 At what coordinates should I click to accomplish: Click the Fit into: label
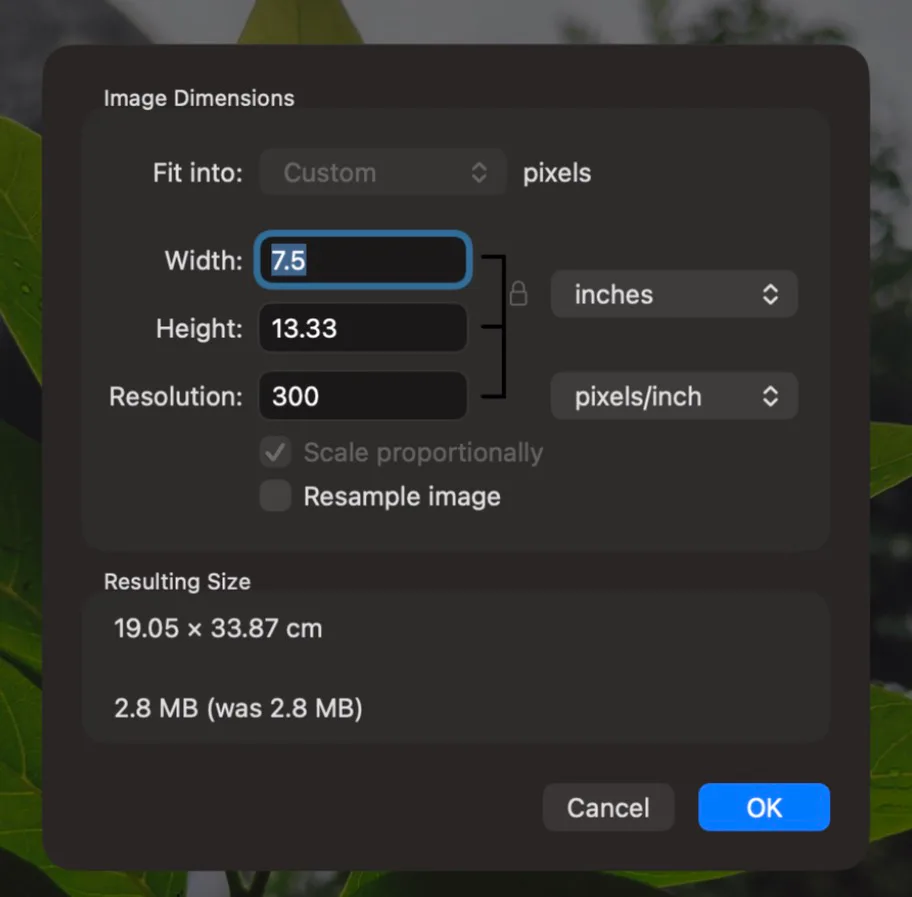pos(198,173)
